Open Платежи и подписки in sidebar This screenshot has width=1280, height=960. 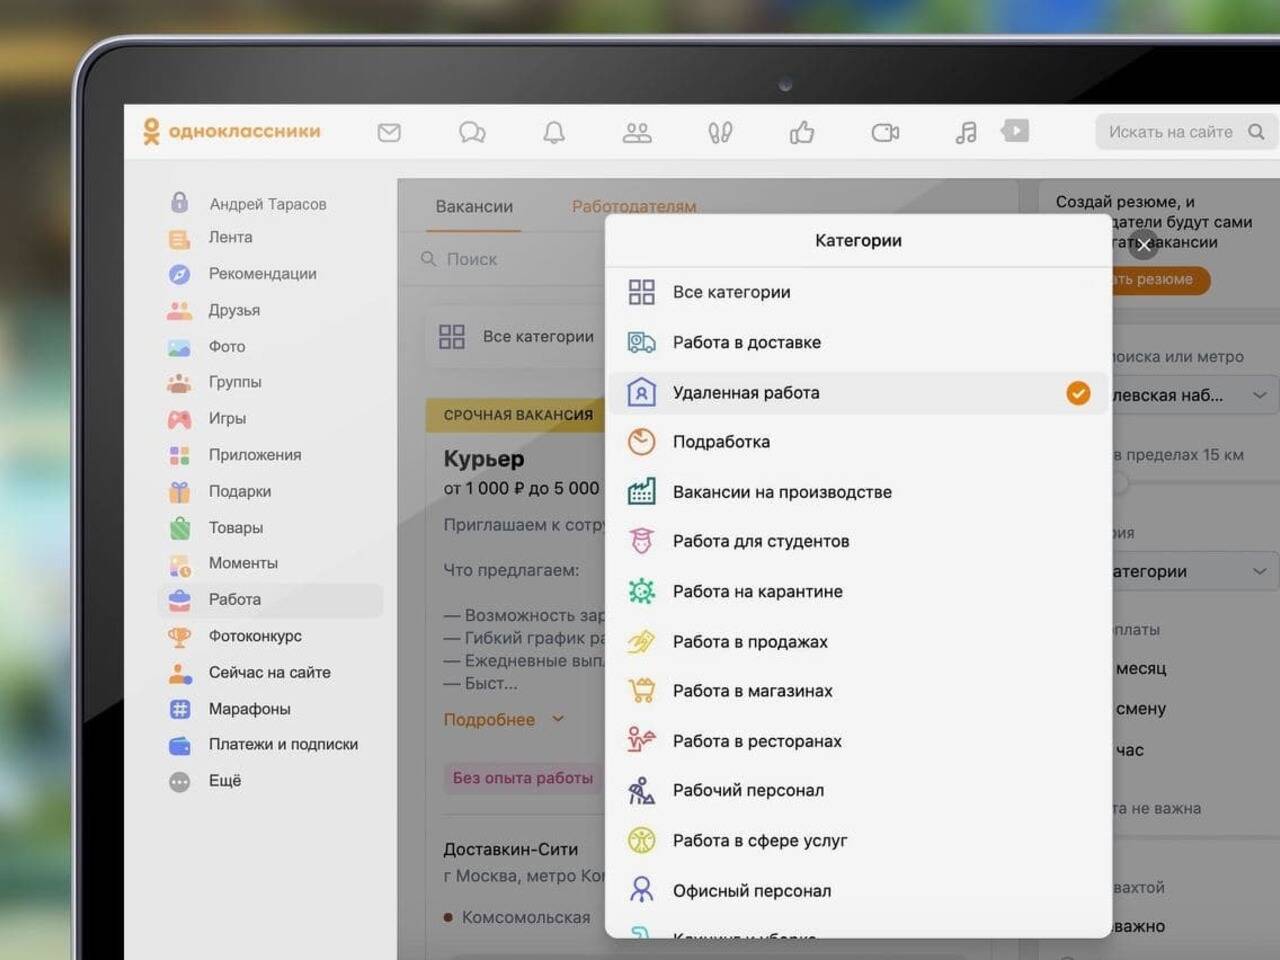[283, 745]
